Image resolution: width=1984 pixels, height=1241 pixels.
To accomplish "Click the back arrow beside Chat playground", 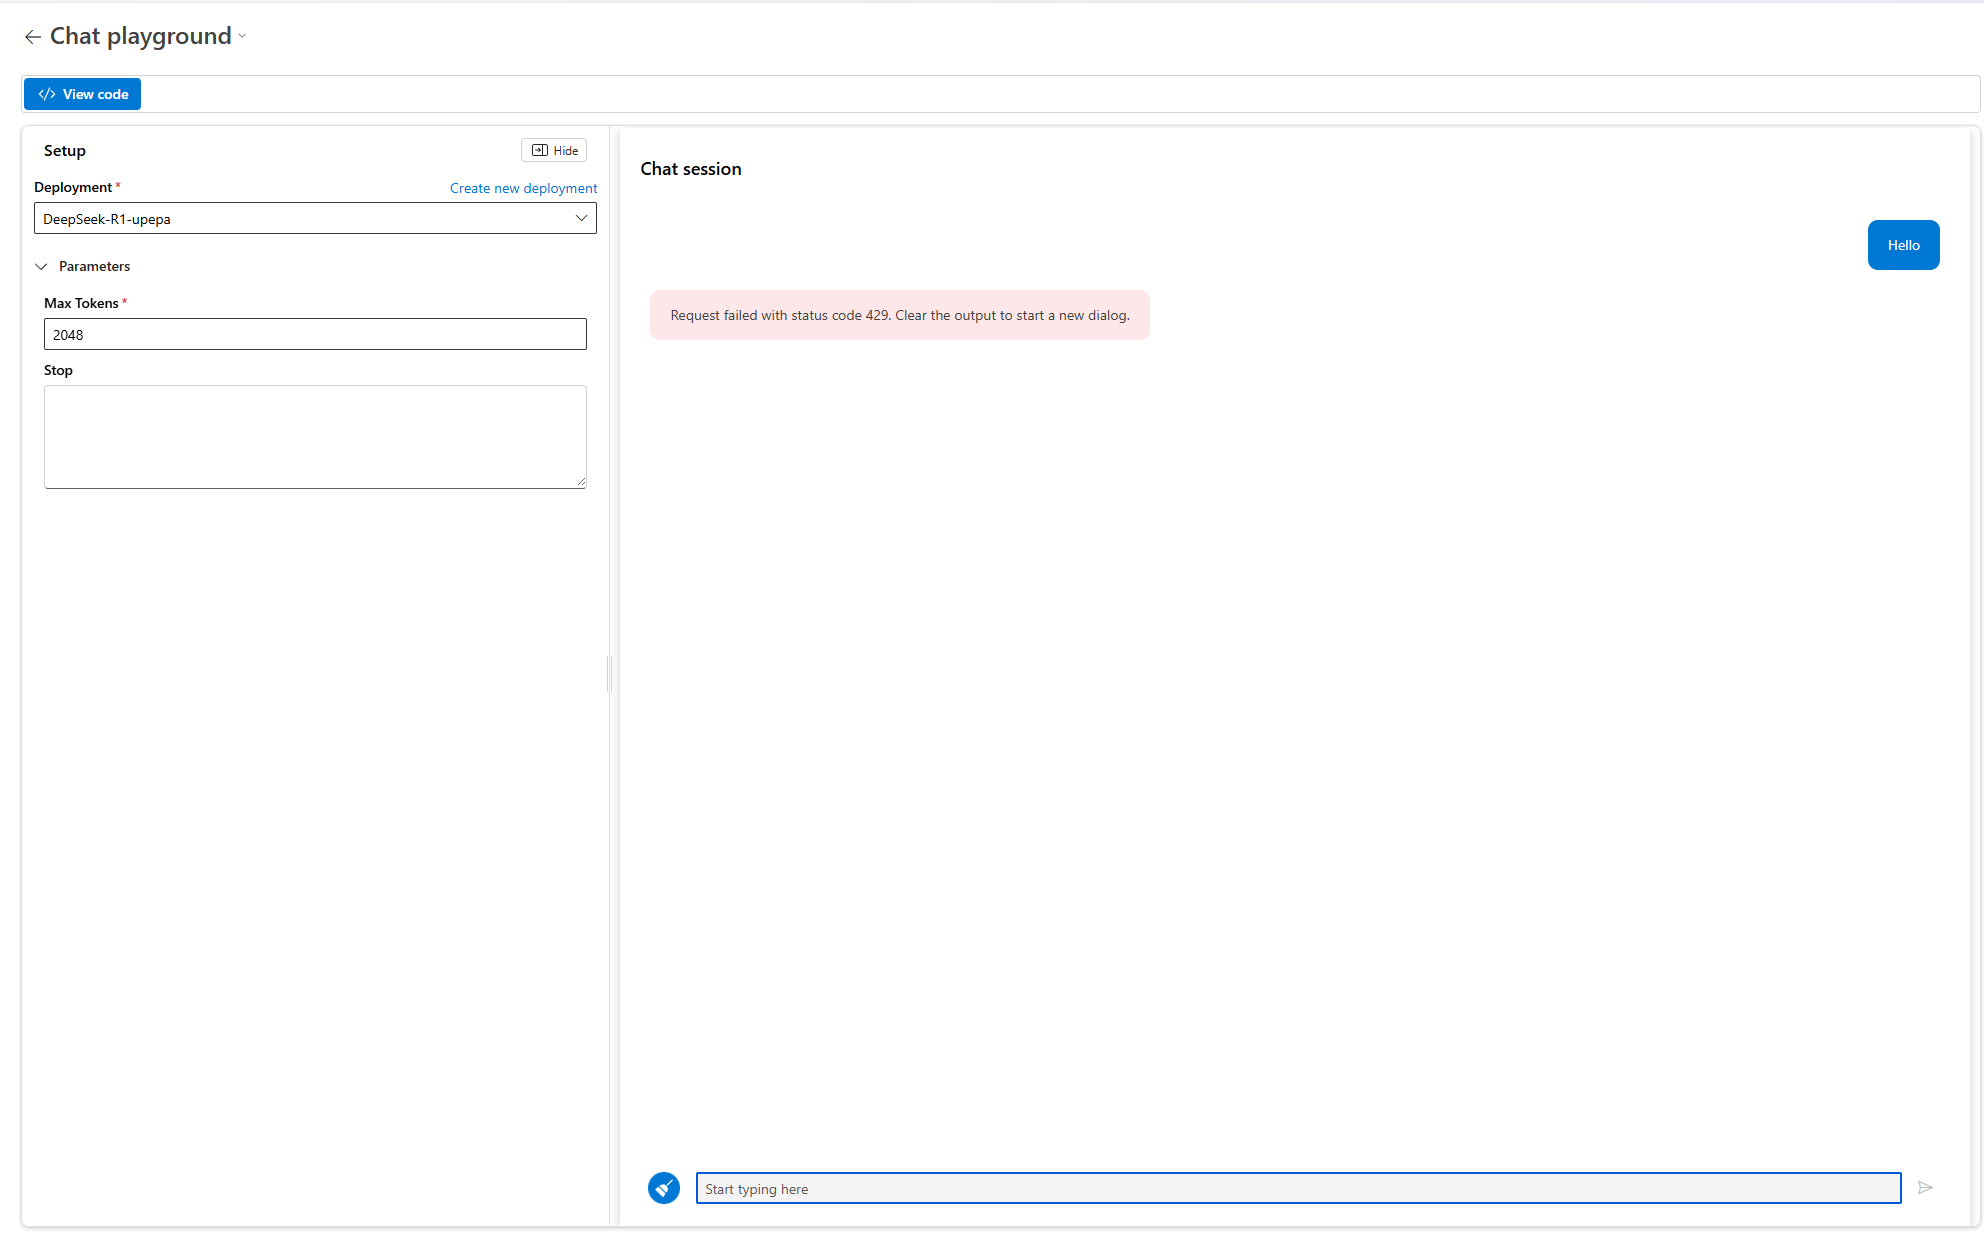I will click(x=32, y=37).
